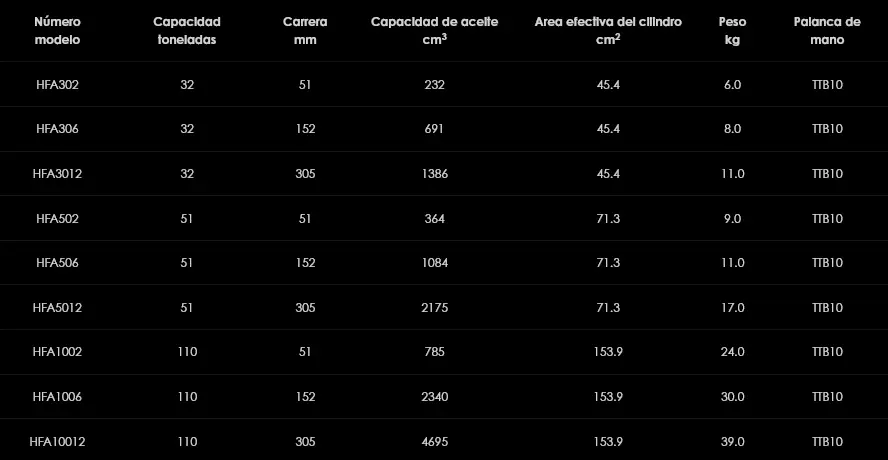This screenshot has width=888, height=460.
Task: Click the HFA506 model entry
Action: coord(57,263)
